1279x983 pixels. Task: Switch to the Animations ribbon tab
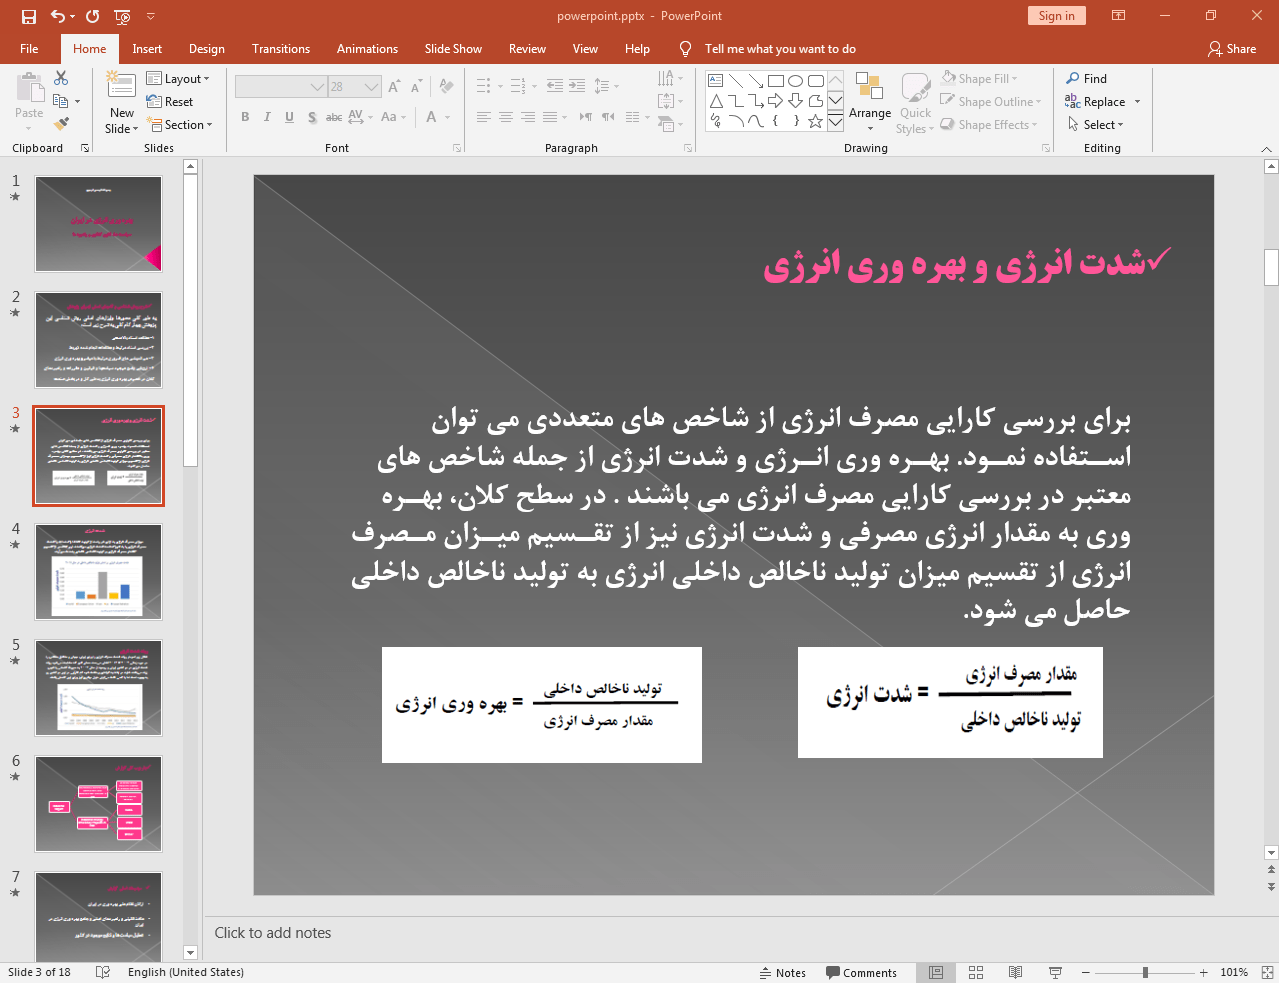pos(367,48)
